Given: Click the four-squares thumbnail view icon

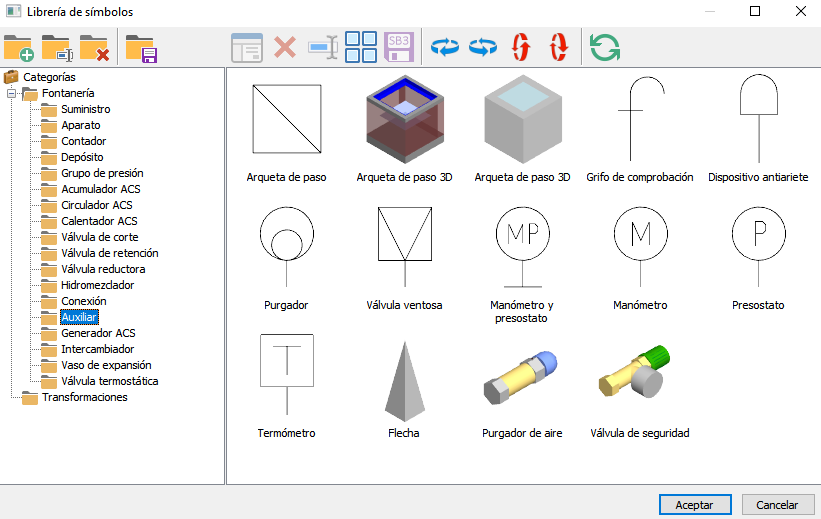Looking at the screenshot, I should coord(361,47).
